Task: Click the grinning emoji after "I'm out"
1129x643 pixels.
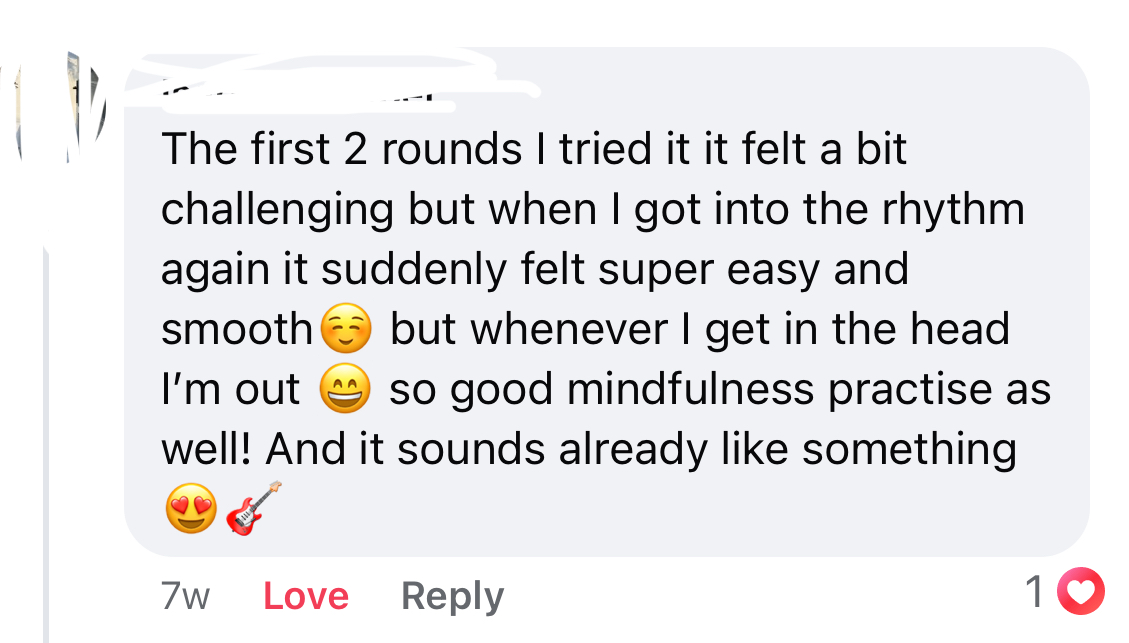Action: (x=344, y=390)
